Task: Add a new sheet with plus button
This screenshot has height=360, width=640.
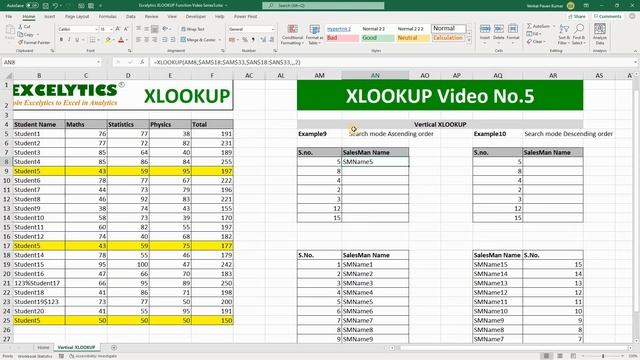Action: point(114,347)
